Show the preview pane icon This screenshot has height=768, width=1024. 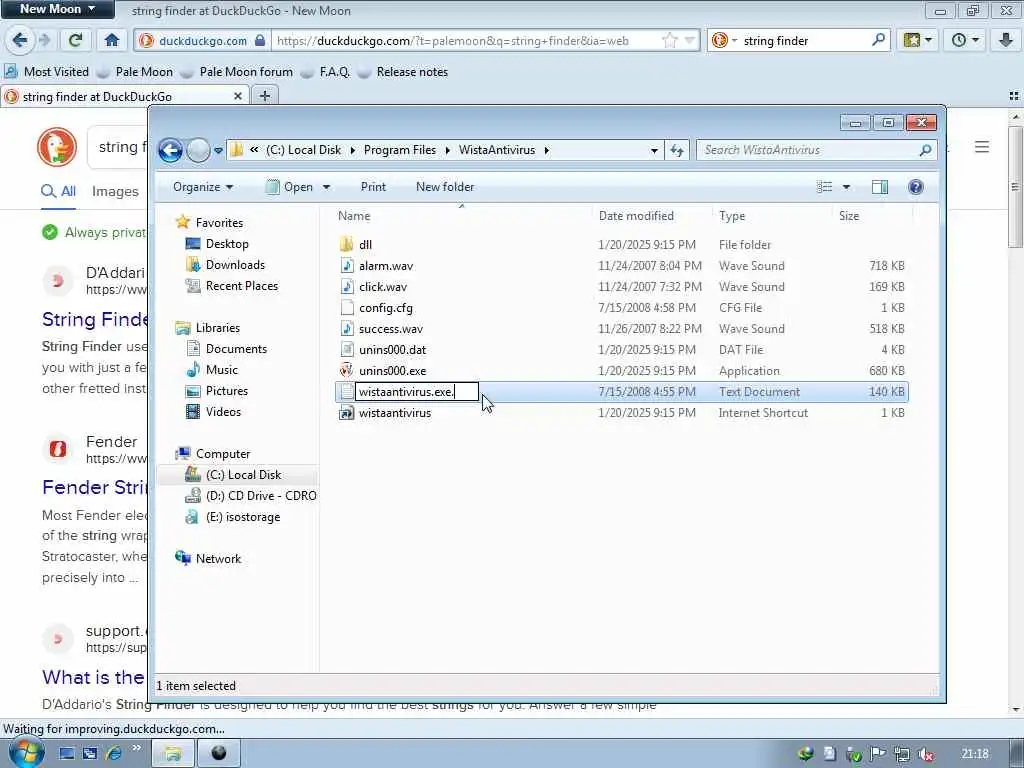[880, 187]
